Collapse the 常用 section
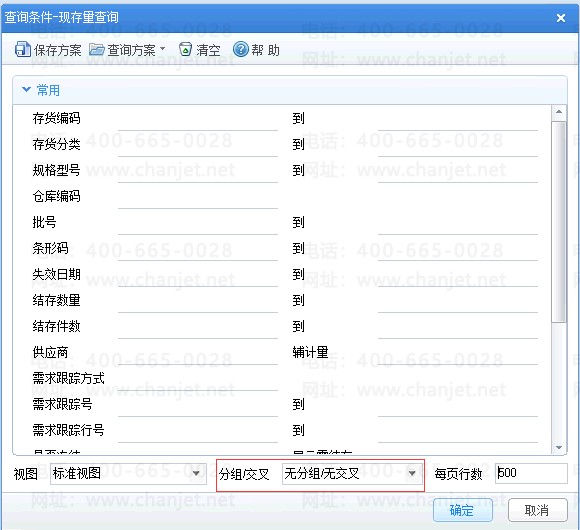This screenshot has height=530, width=580. pos(26,90)
